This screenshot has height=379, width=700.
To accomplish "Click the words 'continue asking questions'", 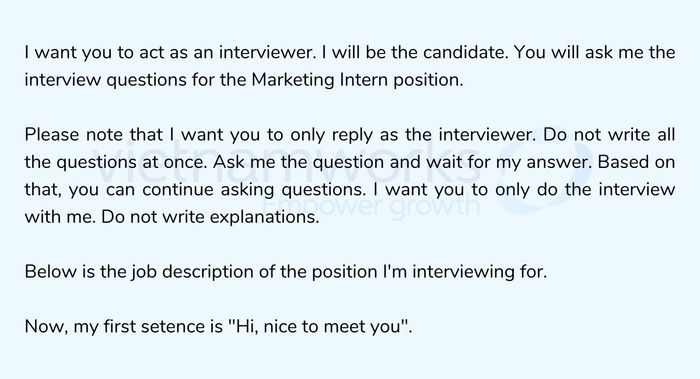I will click(x=253, y=190).
